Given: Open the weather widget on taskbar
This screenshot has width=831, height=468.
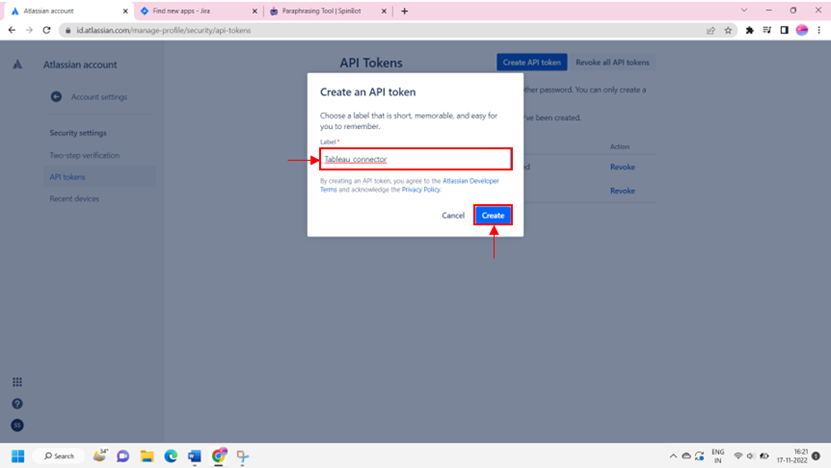Looking at the screenshot, I should (x=100, y=455).
